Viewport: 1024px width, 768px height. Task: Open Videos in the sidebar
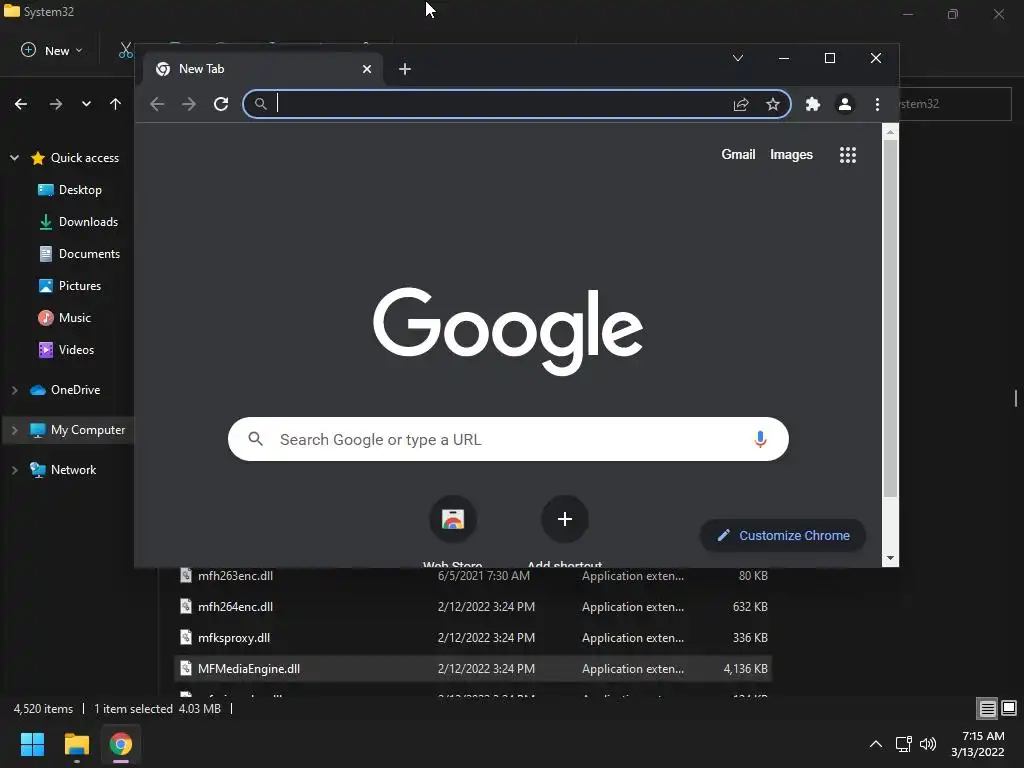[66, 349]
